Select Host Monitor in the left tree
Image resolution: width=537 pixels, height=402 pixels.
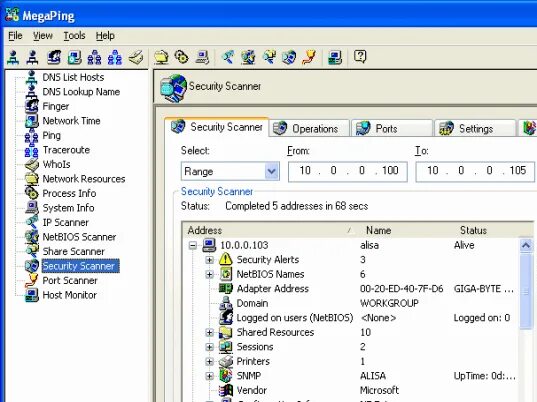coord(70,295)
